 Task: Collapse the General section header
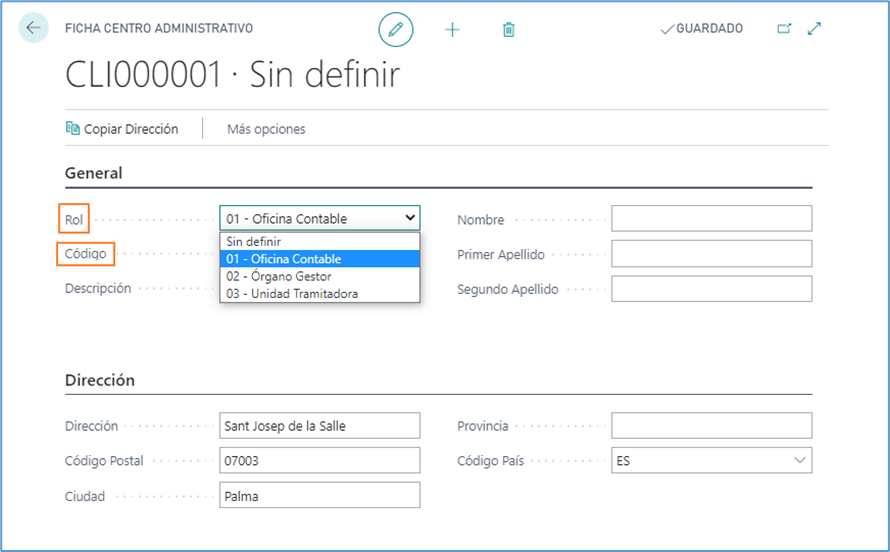coord(94,173)
